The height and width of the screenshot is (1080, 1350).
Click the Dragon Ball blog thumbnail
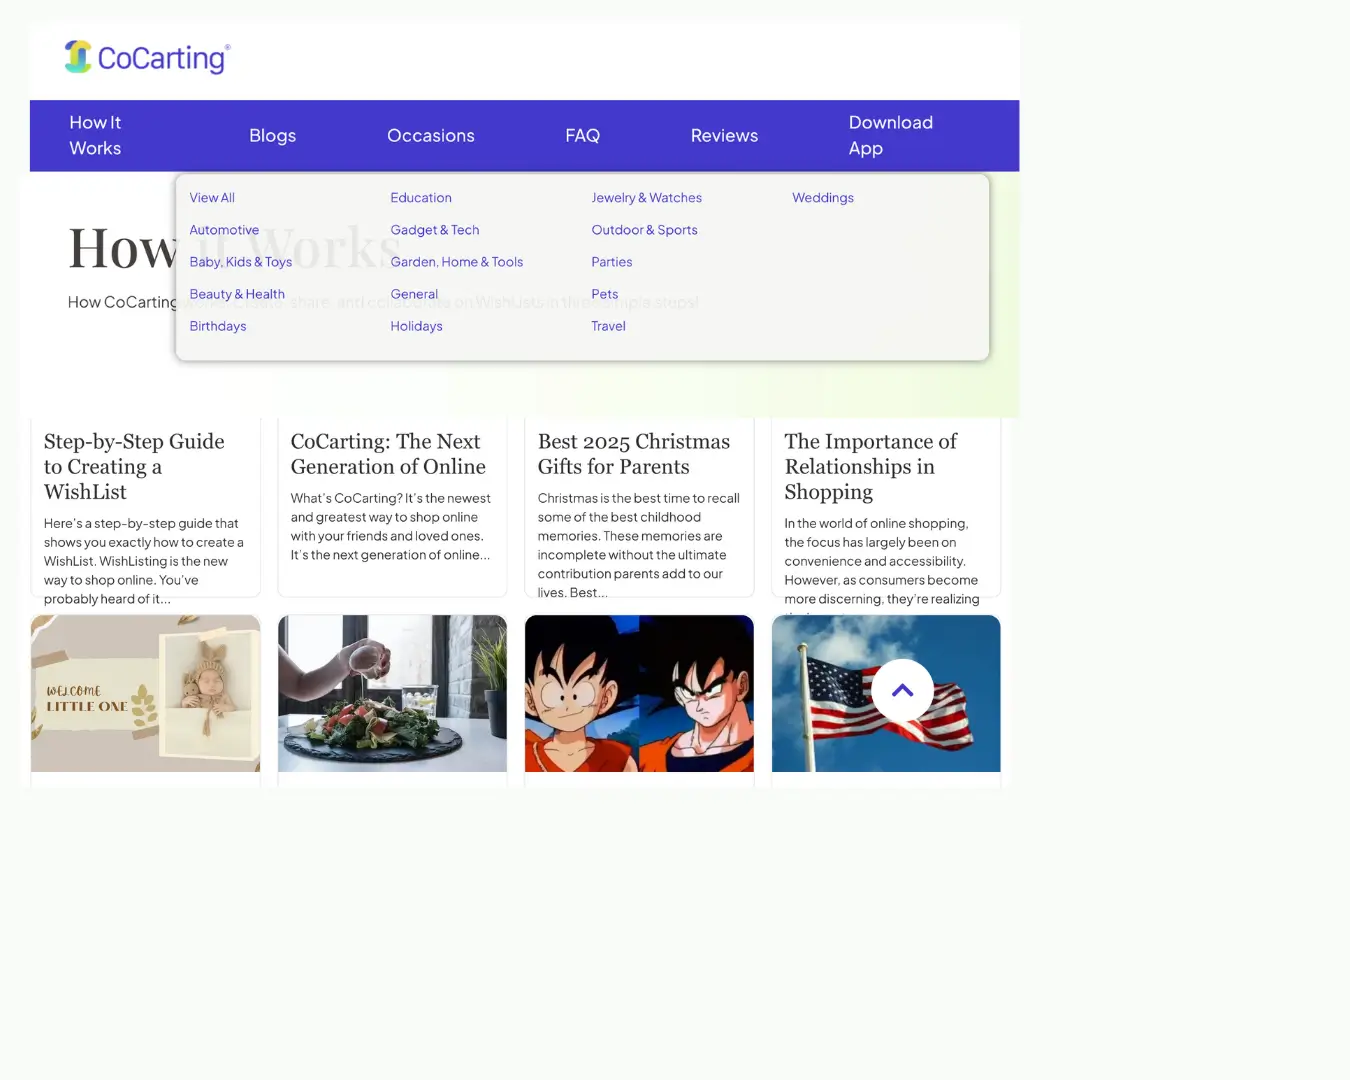[x=639, y=693]
